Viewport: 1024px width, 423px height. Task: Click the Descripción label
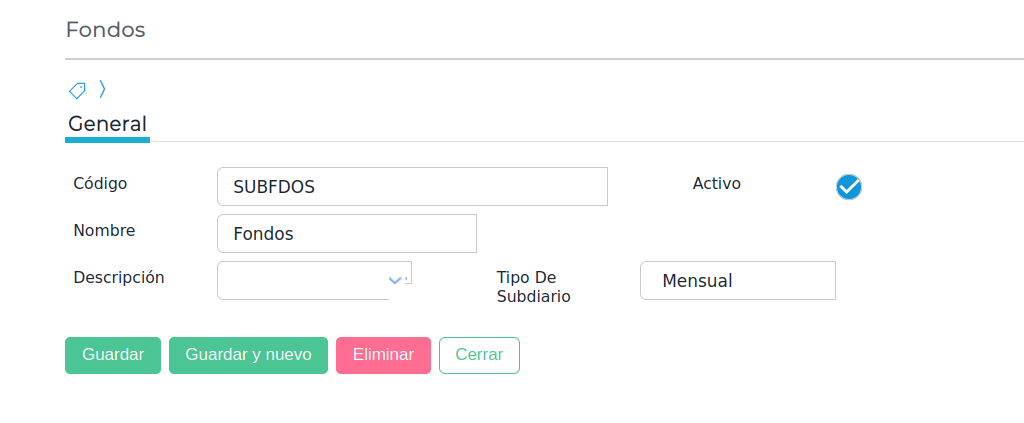(118, 278)
